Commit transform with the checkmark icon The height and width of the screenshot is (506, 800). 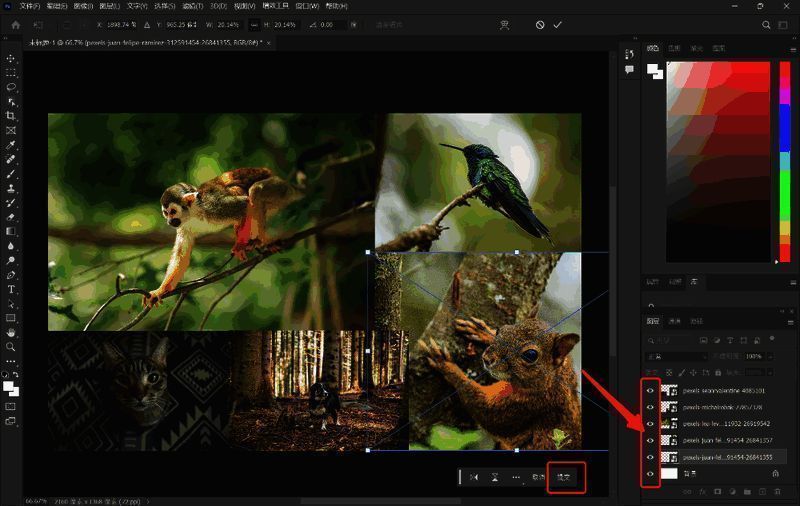558,24
